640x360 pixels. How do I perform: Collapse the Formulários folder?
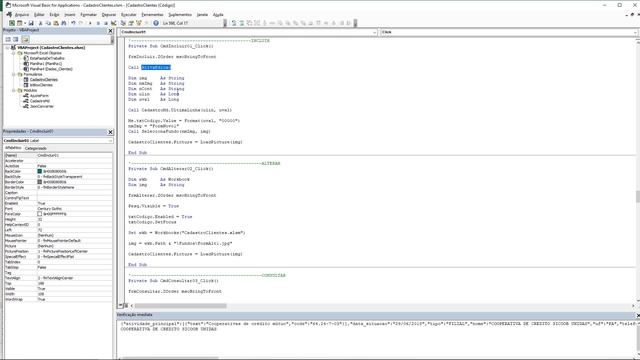click(13, 74)
